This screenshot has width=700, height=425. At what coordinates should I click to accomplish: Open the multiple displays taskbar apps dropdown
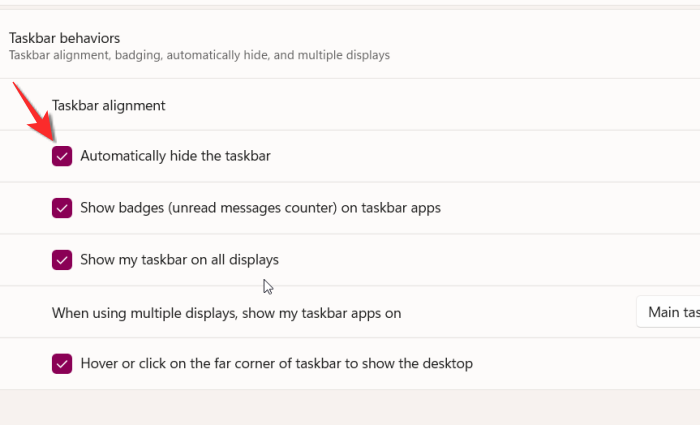(670, 312)
